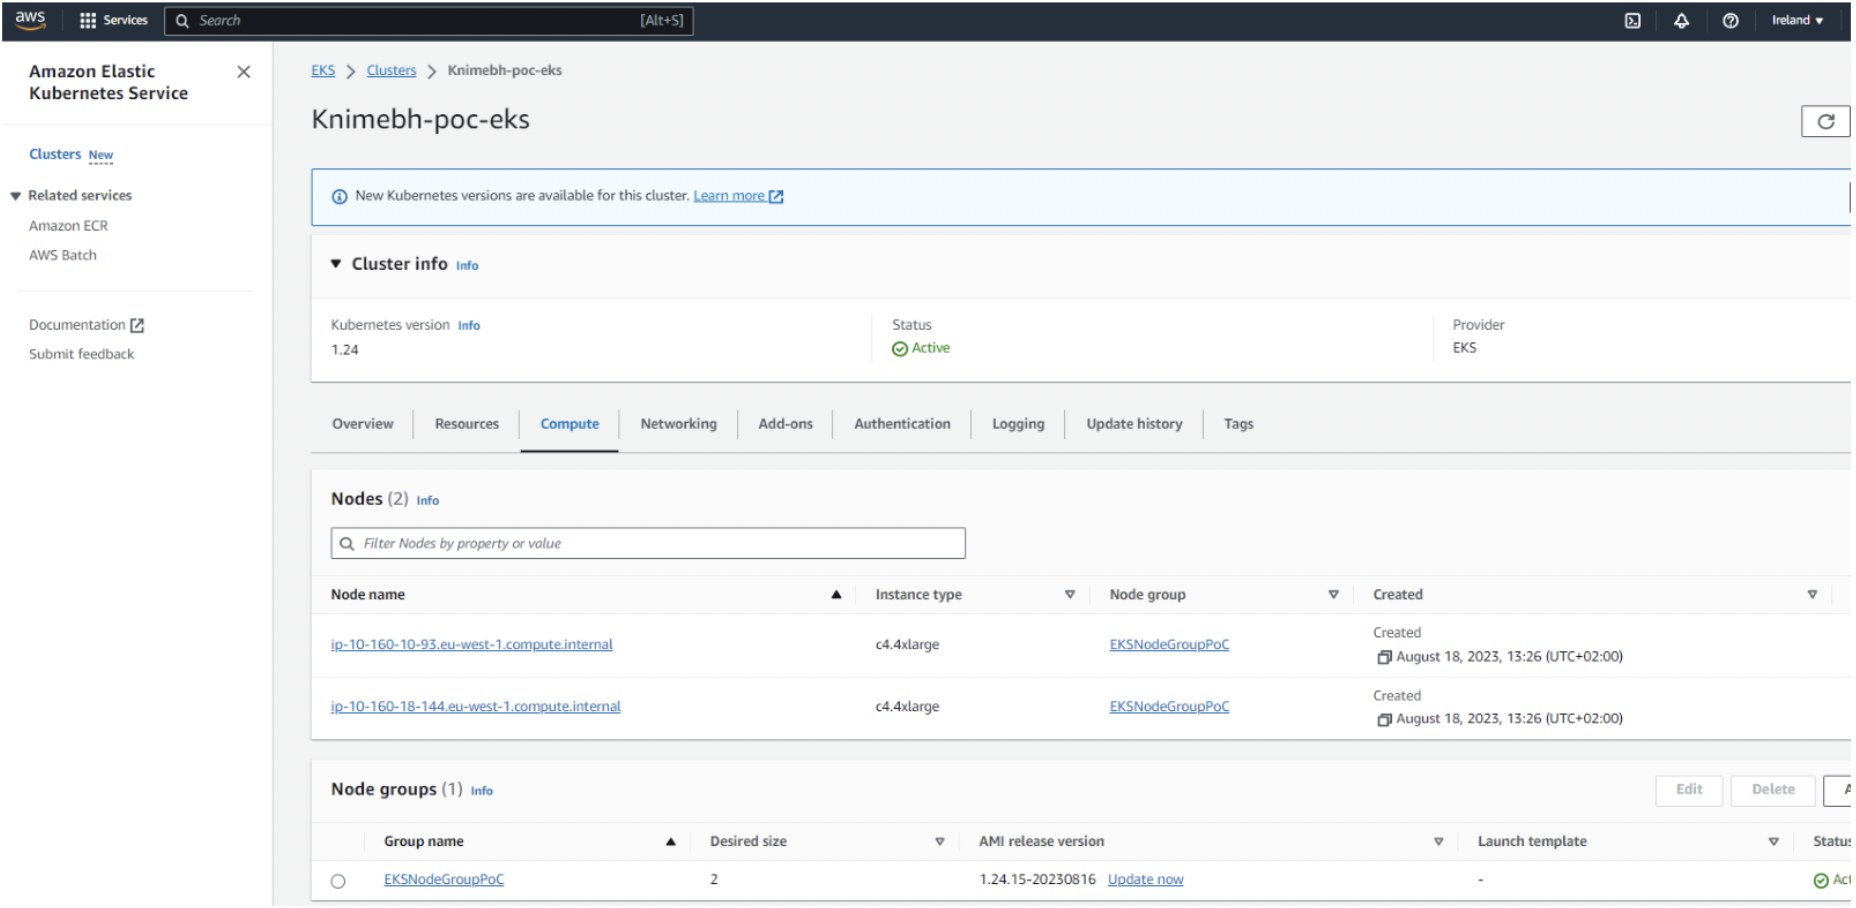
Task: Open the Services grid menu
Action: (113, 20)
